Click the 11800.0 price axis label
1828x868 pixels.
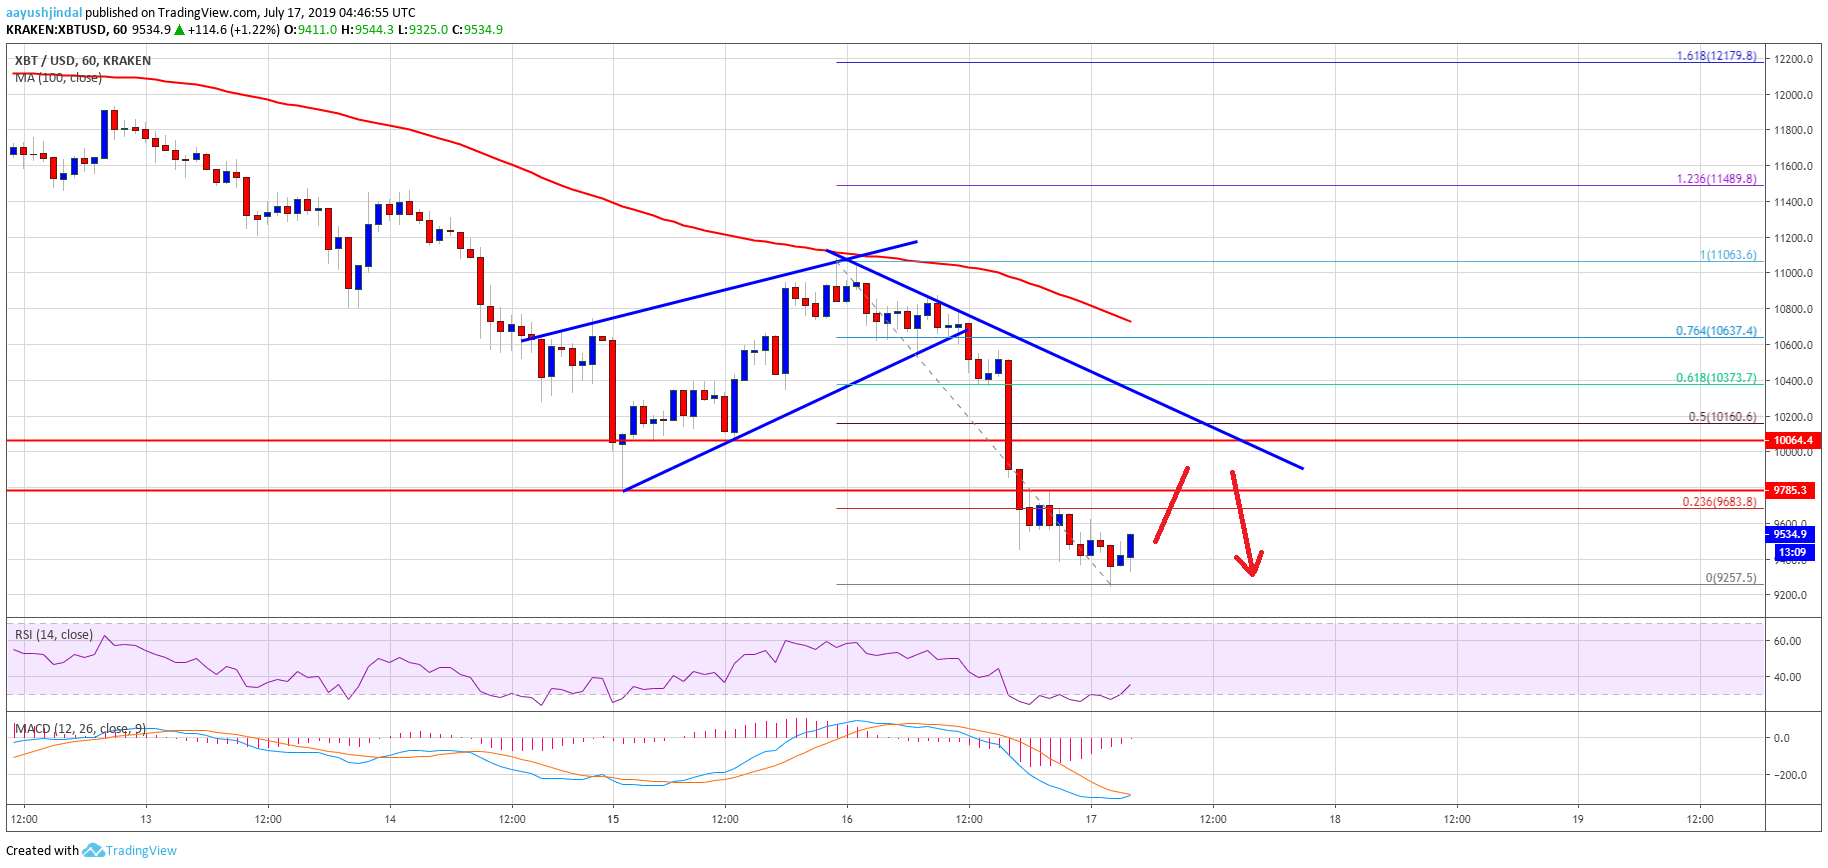(1793, 130)
